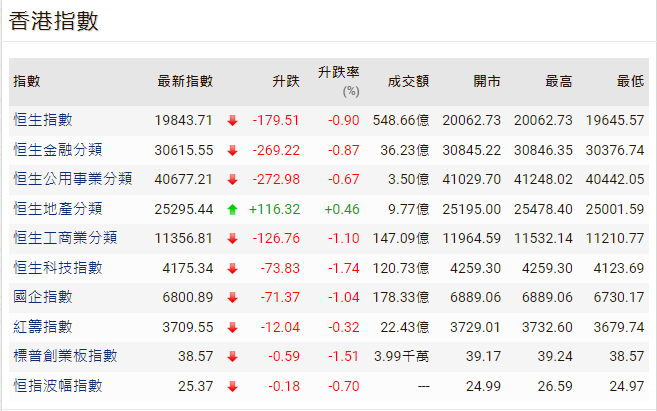Click the red down arrow for 紅籌指數
Screen dimensions: 657x411
(232, 327)
